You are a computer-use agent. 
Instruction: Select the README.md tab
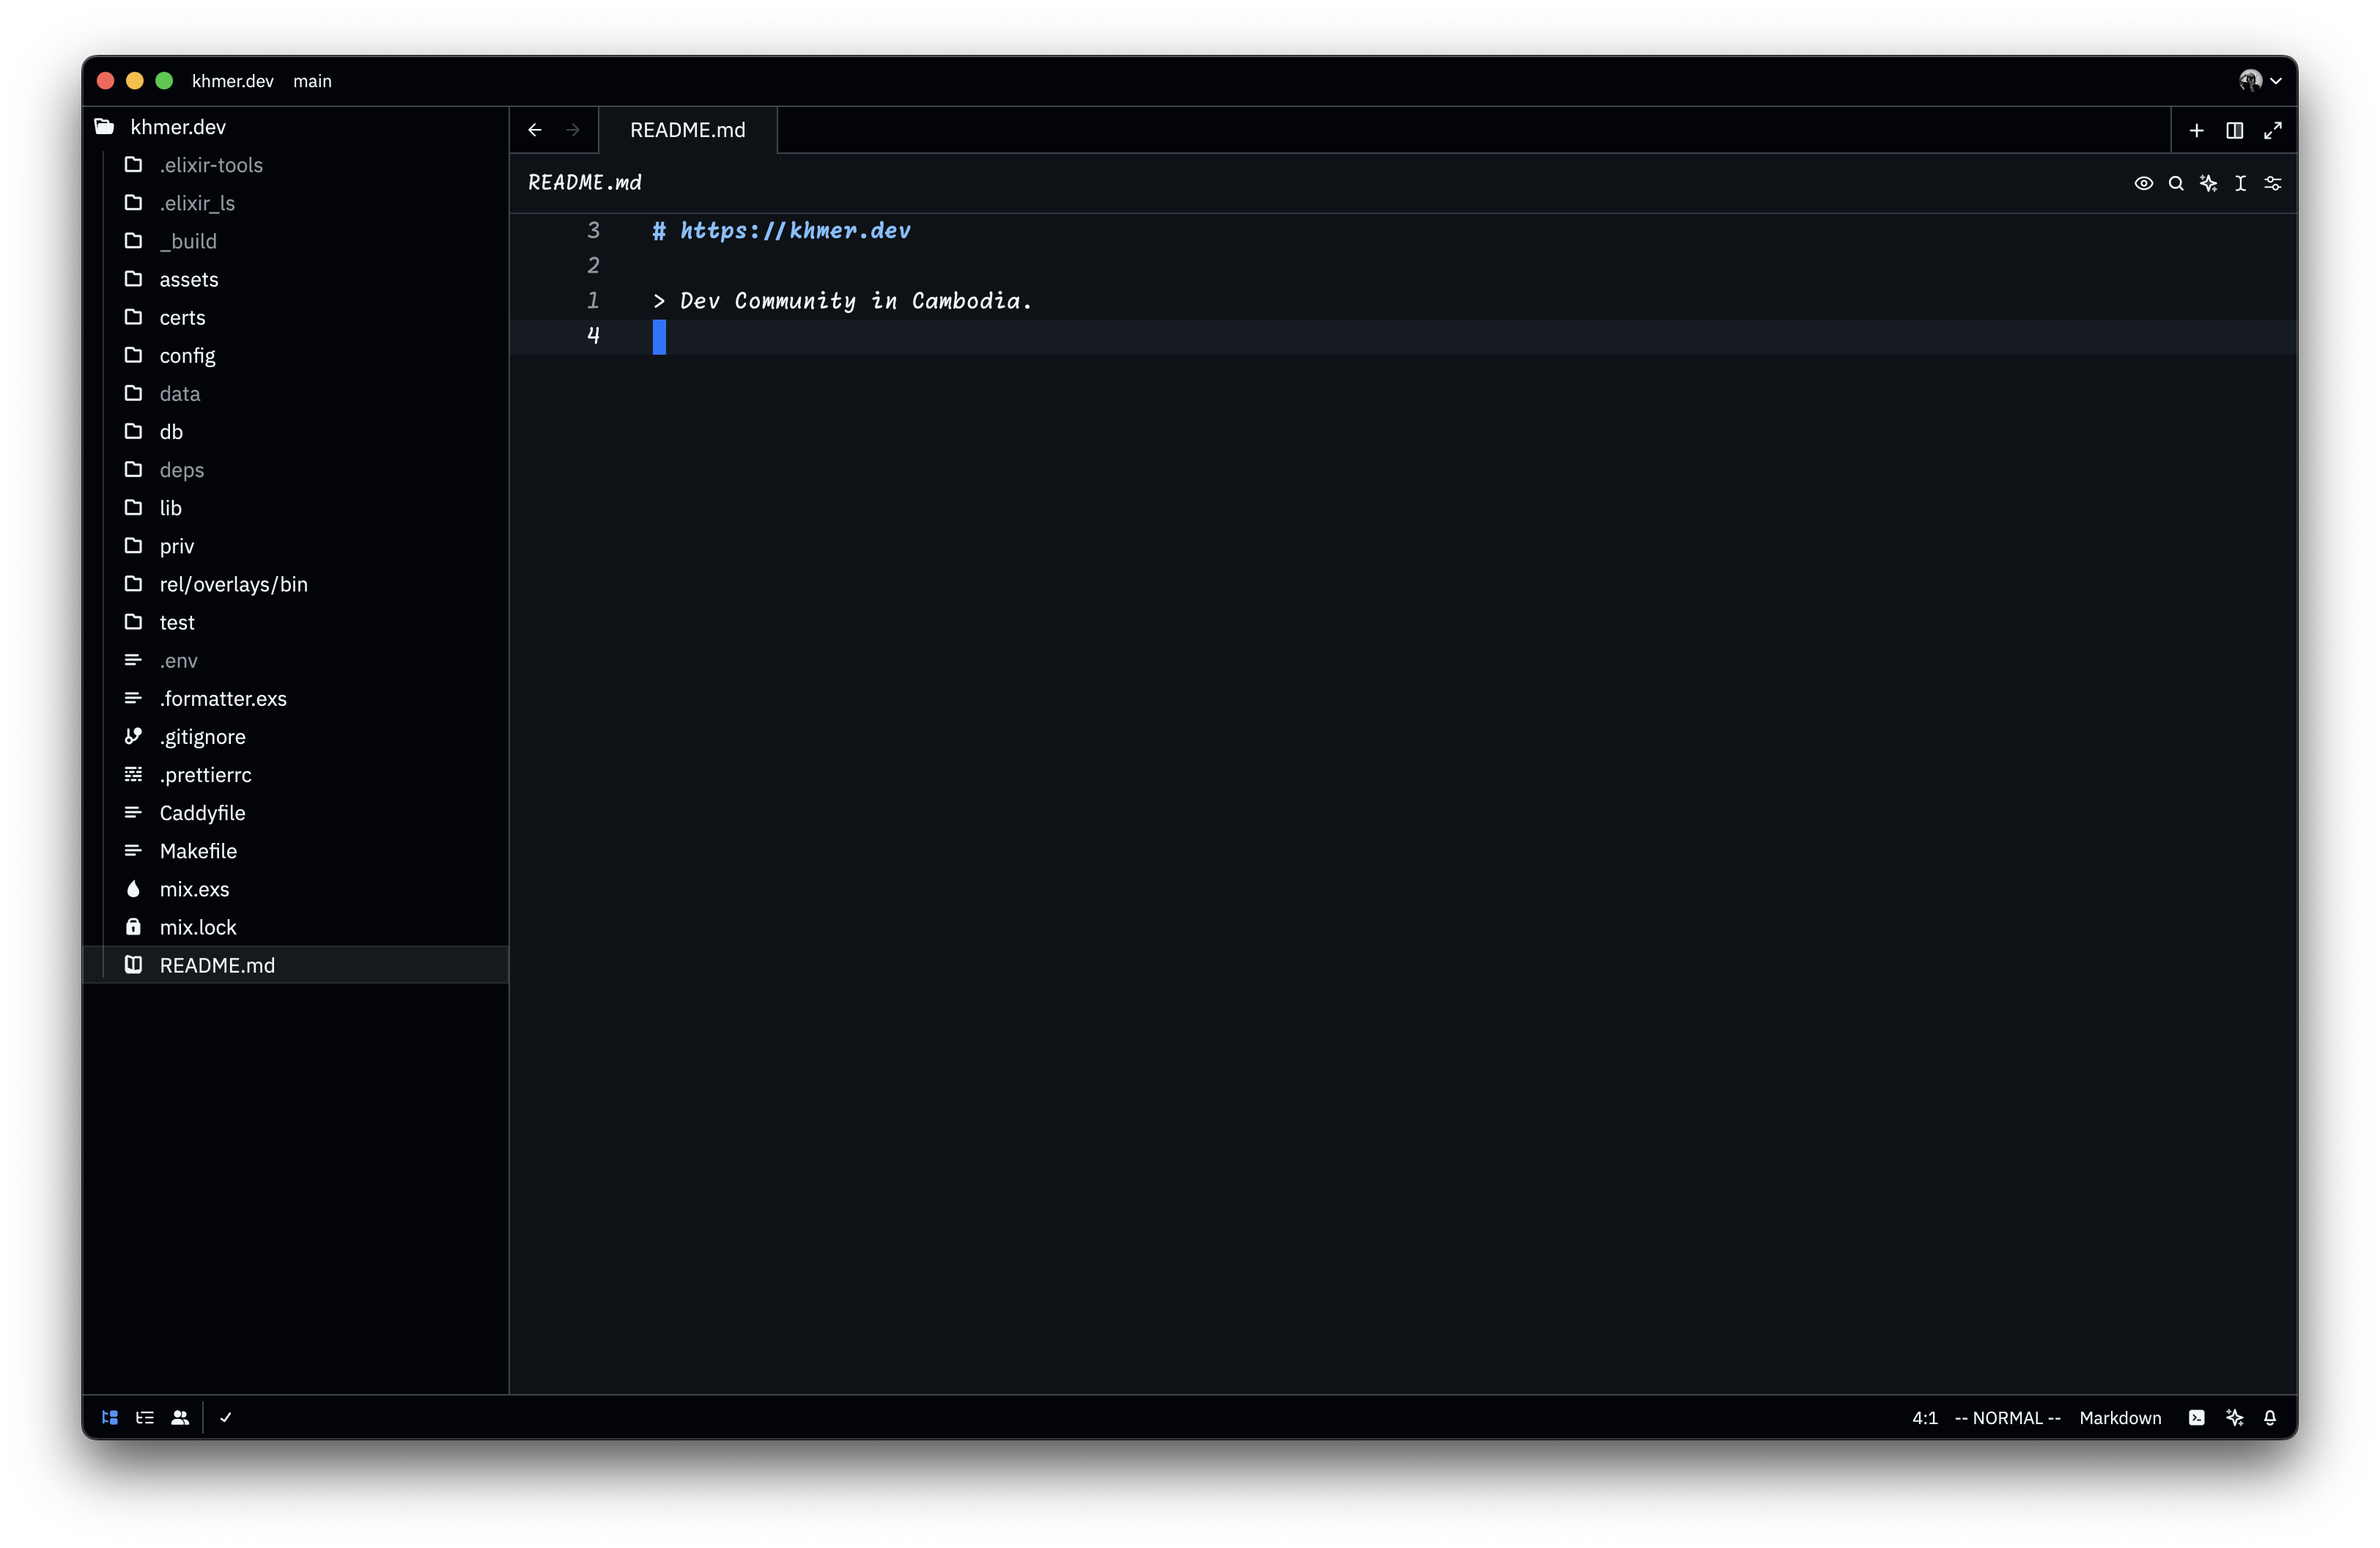(687, 130)
